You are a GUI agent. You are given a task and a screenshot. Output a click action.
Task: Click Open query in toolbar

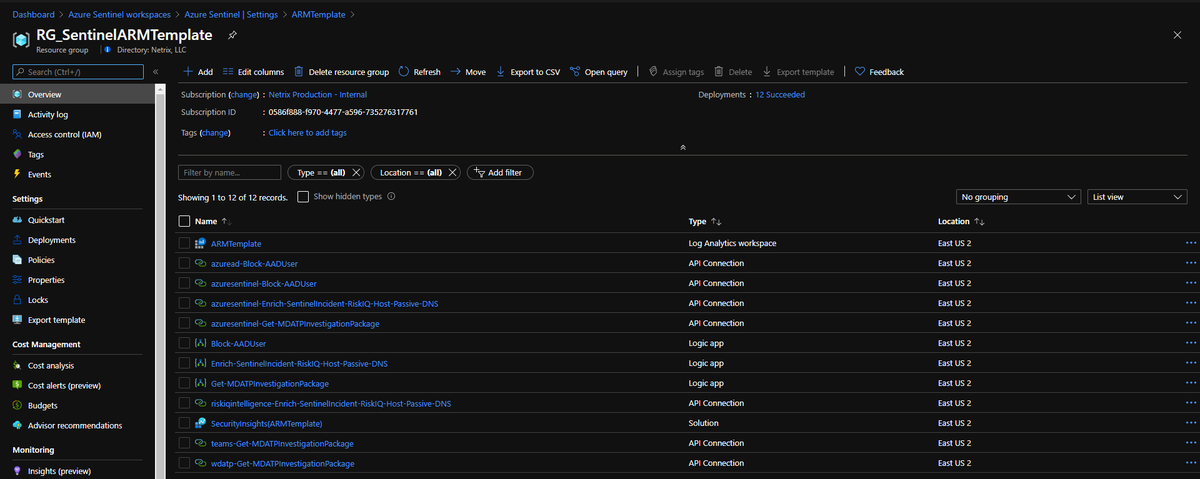(599, 72)
